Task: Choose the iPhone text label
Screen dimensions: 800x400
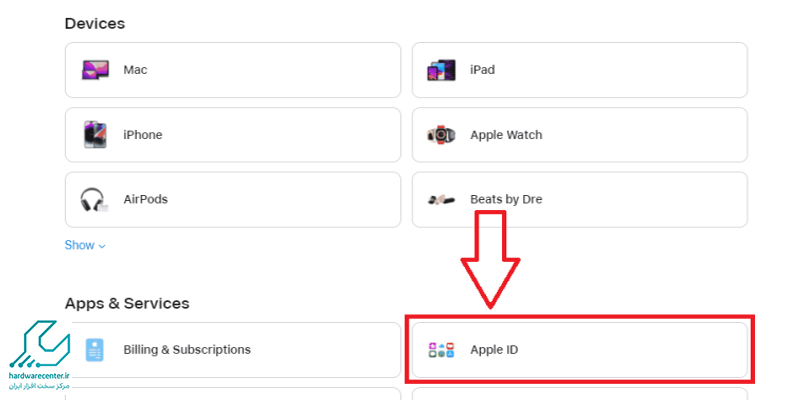Action: tap(142, 135)
